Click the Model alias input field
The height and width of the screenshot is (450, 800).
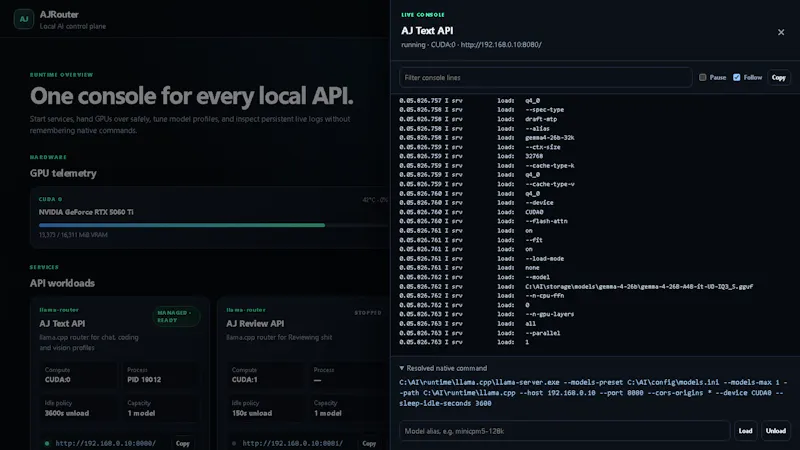pyautogui.click(x=564, y=431)
